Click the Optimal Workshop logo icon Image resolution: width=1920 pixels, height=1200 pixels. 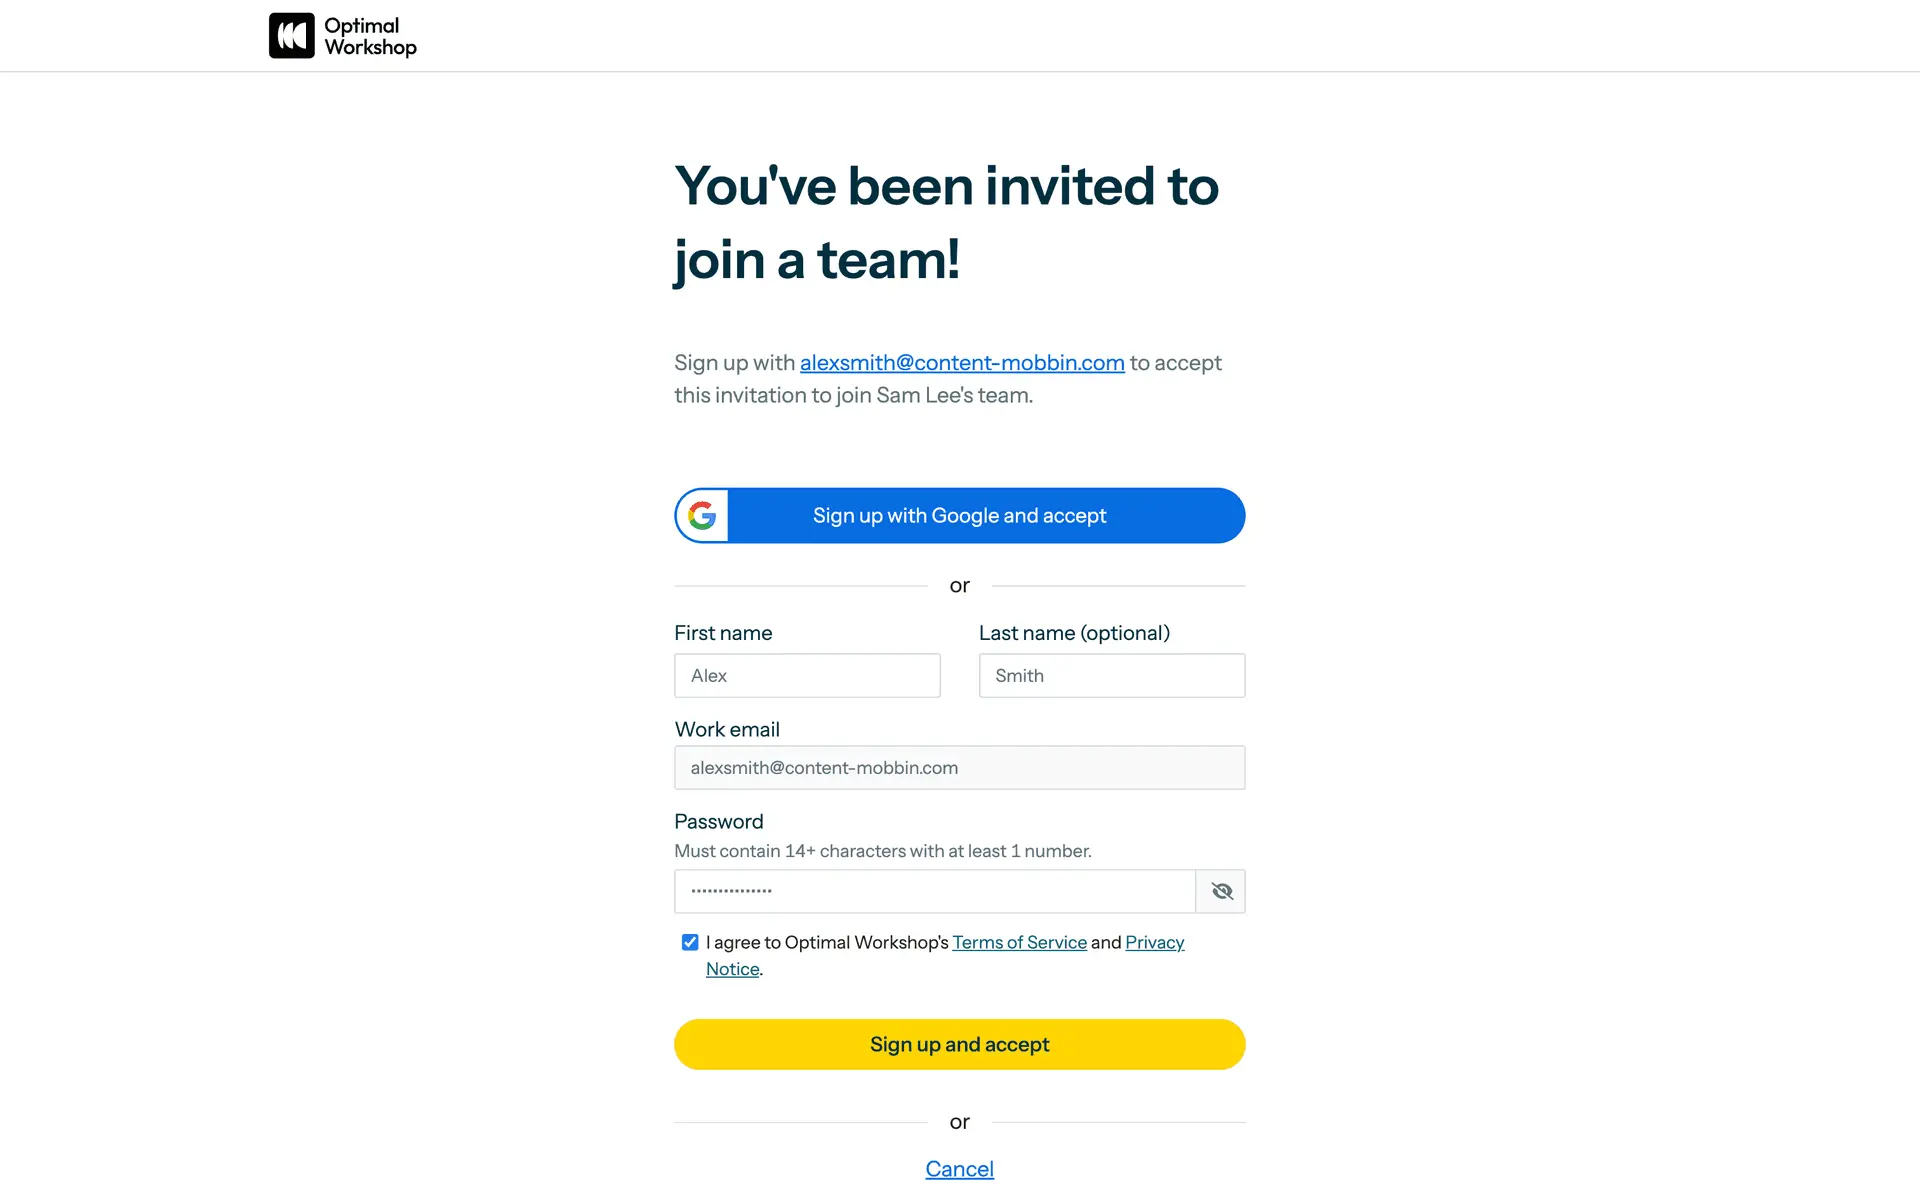291,36
